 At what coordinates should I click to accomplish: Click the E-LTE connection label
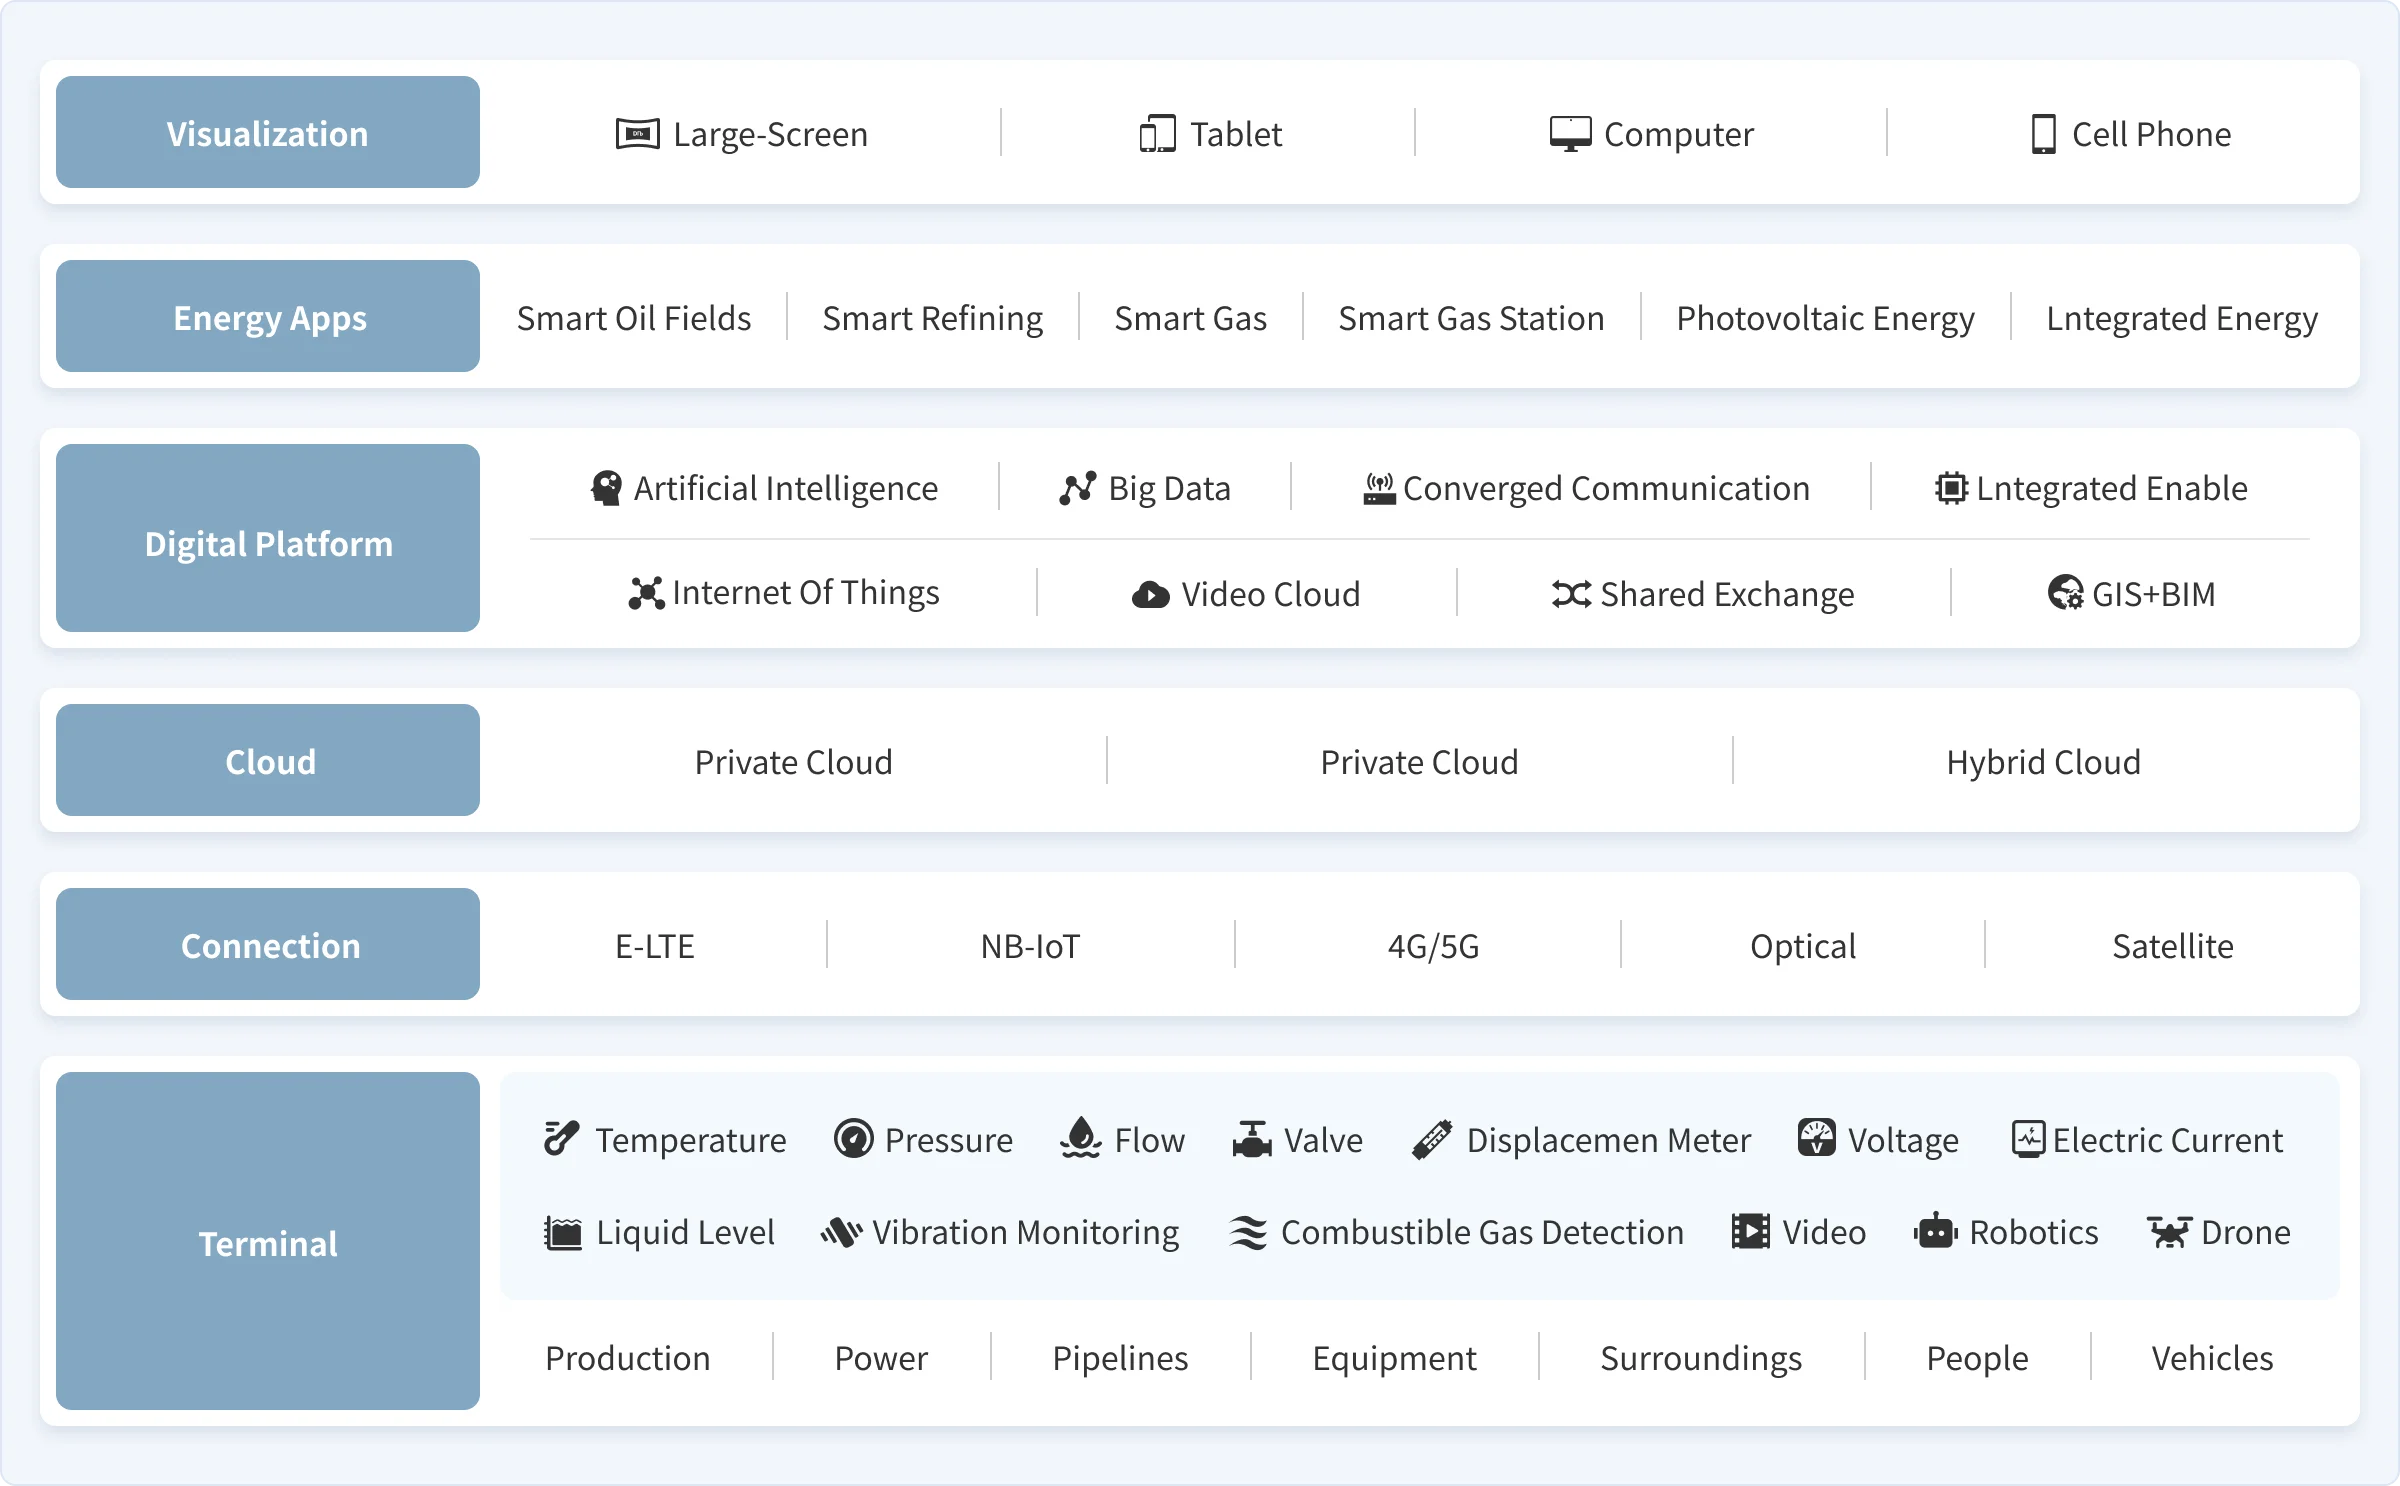pyautogui.click(x=655, y=946)
